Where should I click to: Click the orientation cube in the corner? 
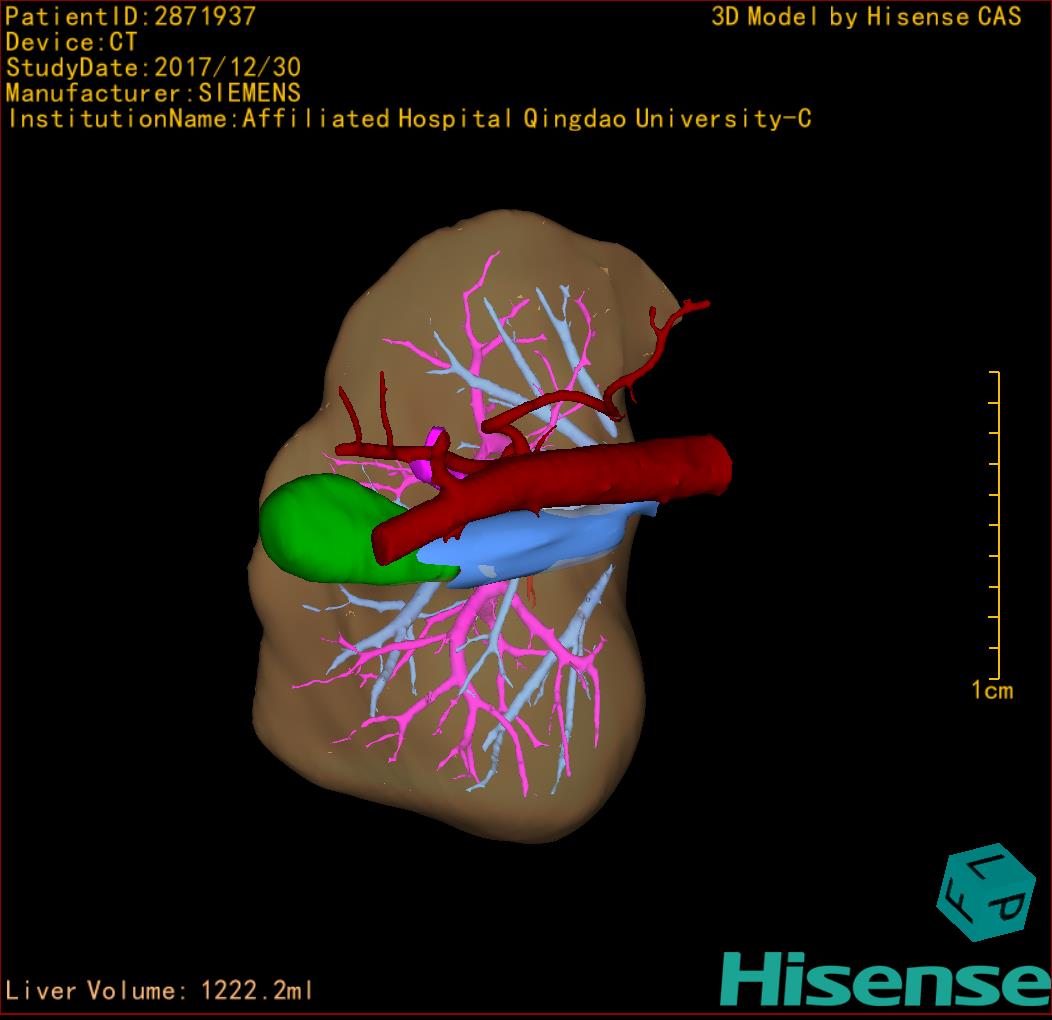pyautogui.click(x=986, y=892)
